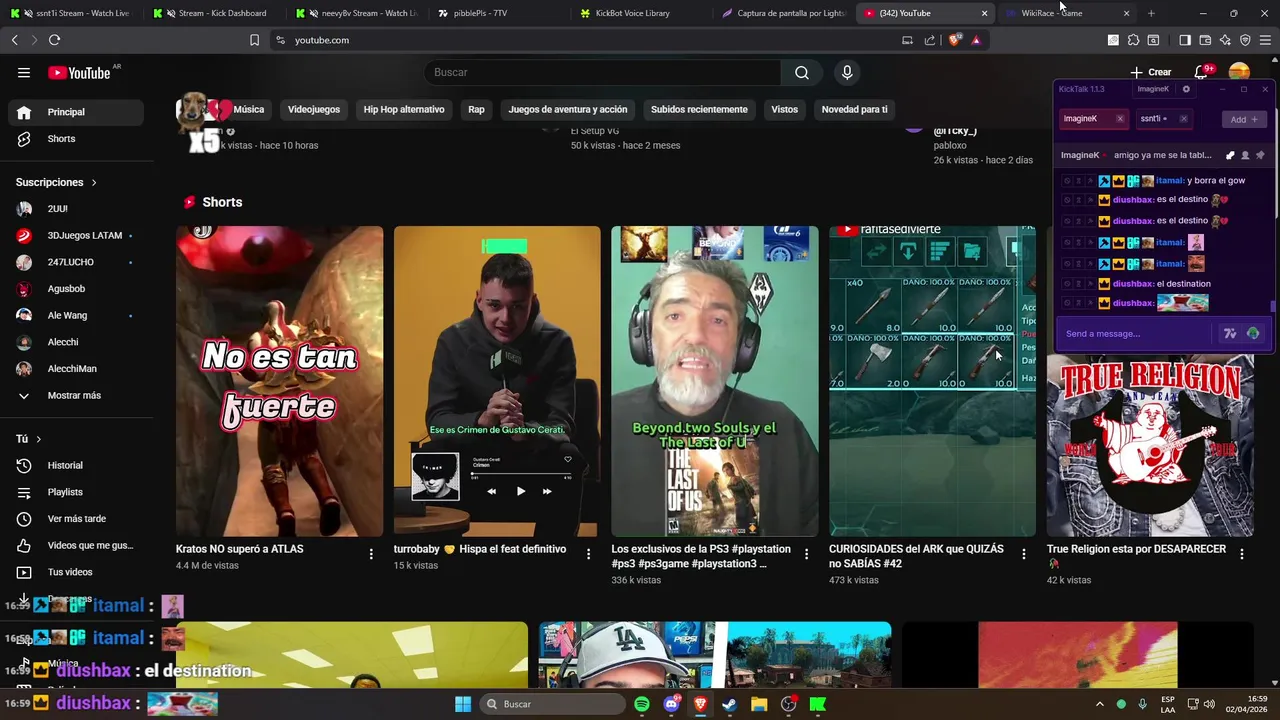Screen dimensions: 1280x720
Task: Open Brave Shields lion icon
Action: [954, 40]
